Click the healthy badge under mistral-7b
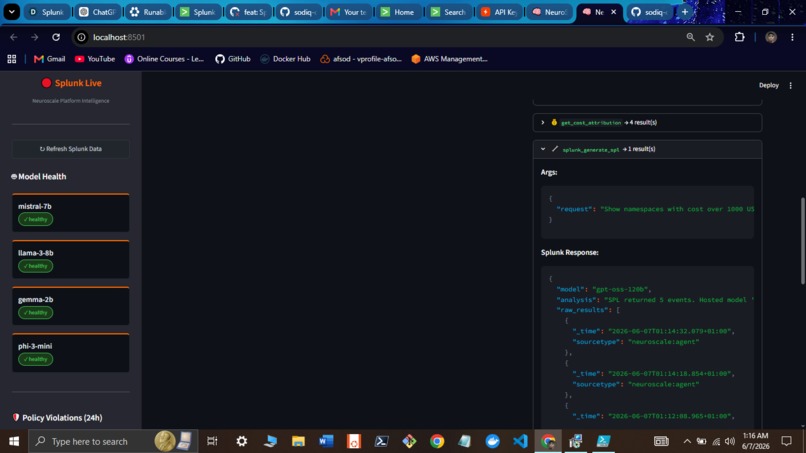The width and height of the screenshot is (806, 453). [x=35, y=220]
